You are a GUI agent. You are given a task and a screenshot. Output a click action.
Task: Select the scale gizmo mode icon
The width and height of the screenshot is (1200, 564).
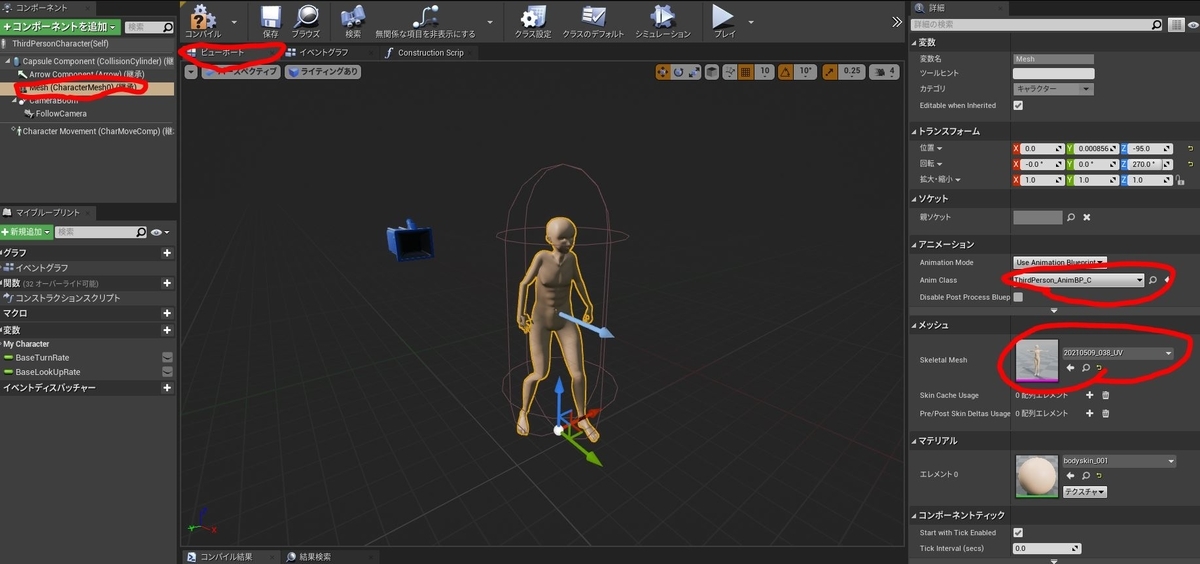tap(694, 72)
